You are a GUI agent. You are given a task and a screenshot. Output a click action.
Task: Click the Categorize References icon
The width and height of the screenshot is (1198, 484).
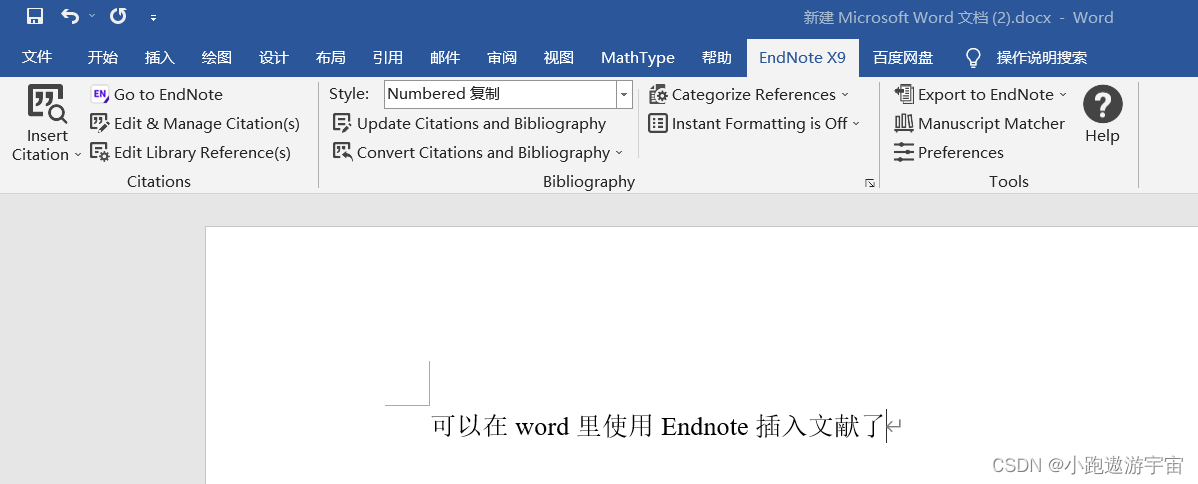[x=658, y=95]
